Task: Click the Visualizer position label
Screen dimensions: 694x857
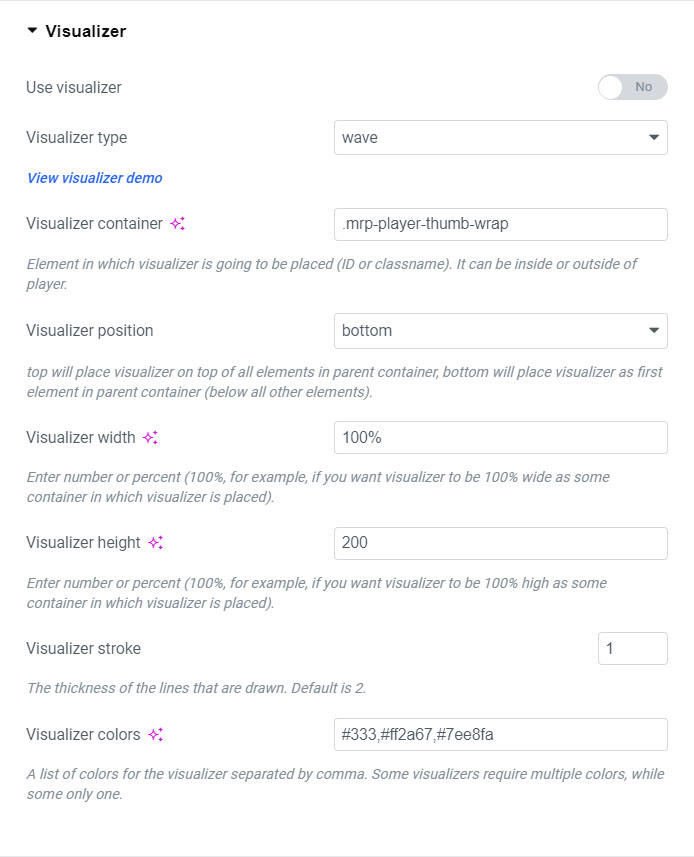Action: (90, 331)
